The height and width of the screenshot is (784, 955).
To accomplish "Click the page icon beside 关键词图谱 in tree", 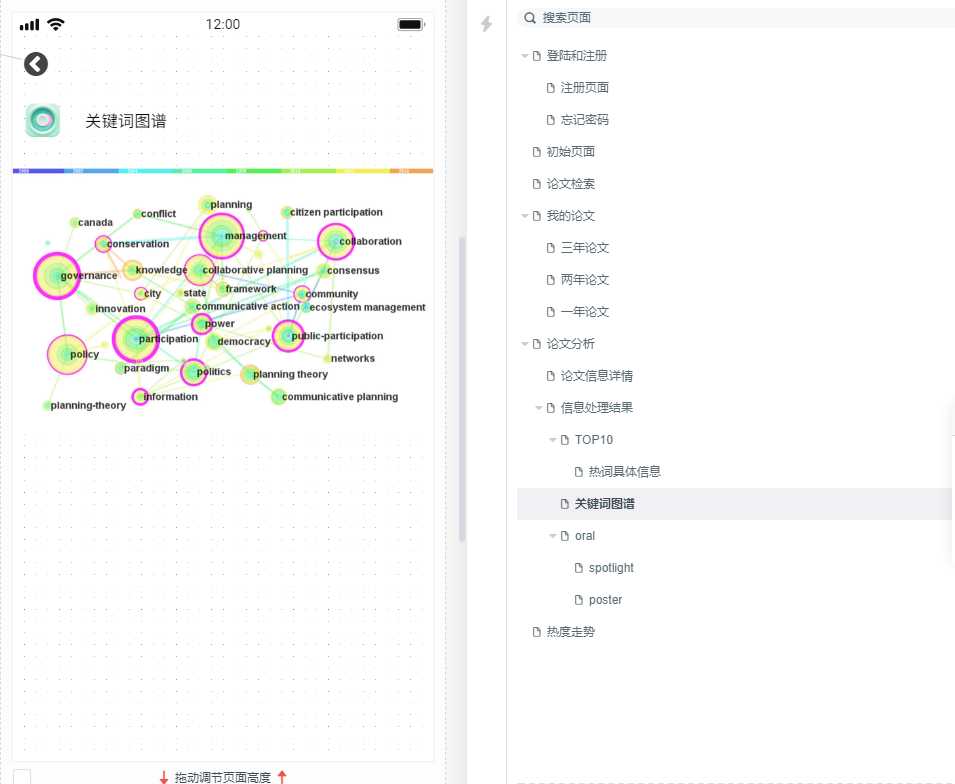I will pyautogui.click(x=565, y=504).
